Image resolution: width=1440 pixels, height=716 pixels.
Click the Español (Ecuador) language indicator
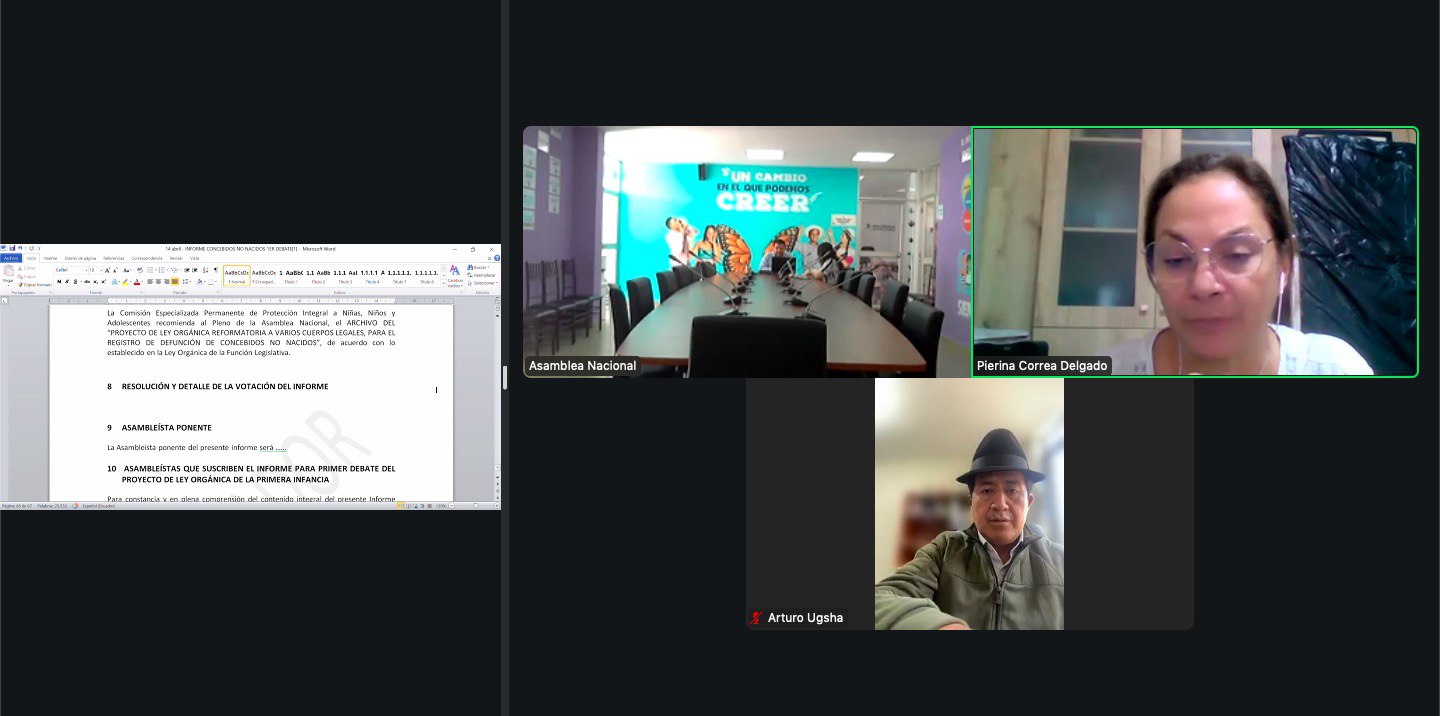point(98,506)
